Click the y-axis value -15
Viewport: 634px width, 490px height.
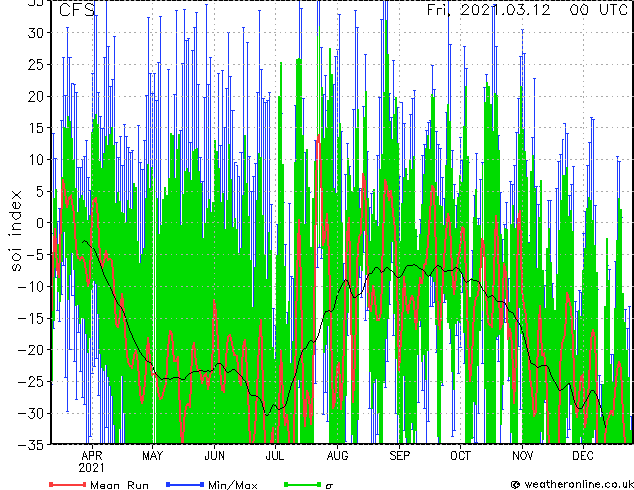coord(32,319)
